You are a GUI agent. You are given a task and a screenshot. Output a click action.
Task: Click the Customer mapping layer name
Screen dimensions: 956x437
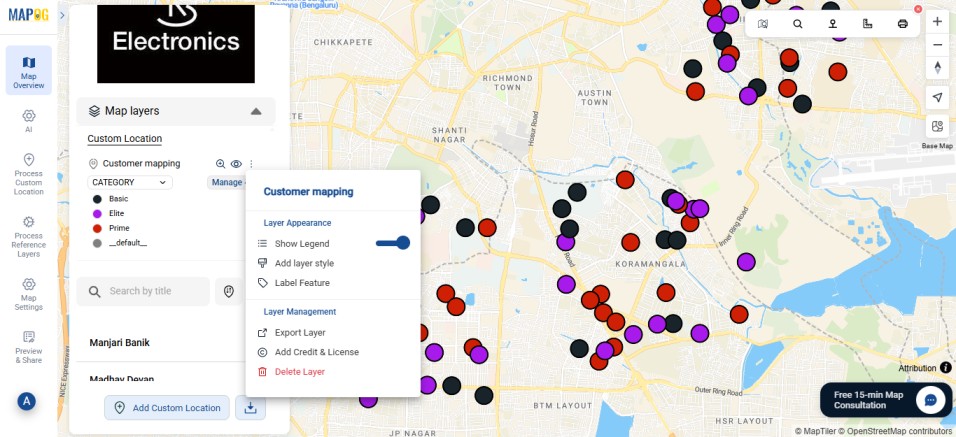pyautogui.click(x=141, y=163)
